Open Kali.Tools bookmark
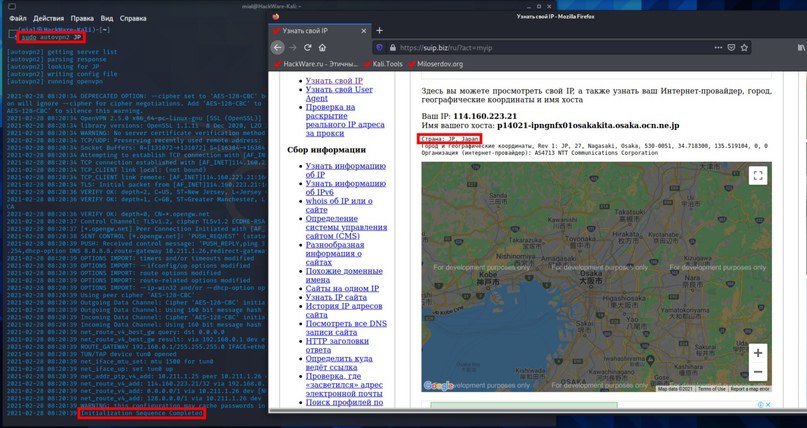This screenshot has height=428, width=807. point(383,64)
